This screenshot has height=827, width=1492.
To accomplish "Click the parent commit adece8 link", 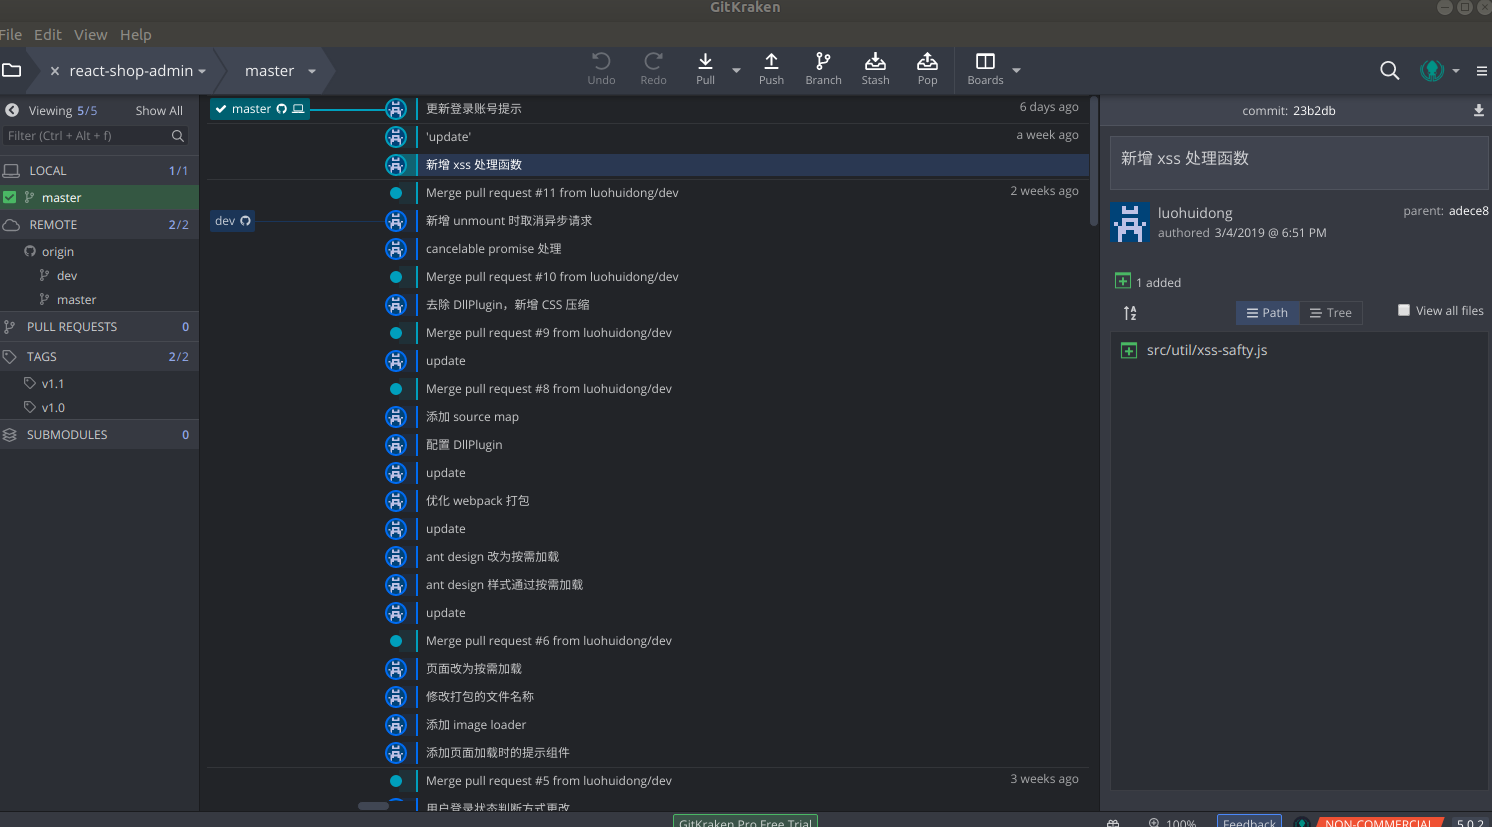I will pos(1469,211).
